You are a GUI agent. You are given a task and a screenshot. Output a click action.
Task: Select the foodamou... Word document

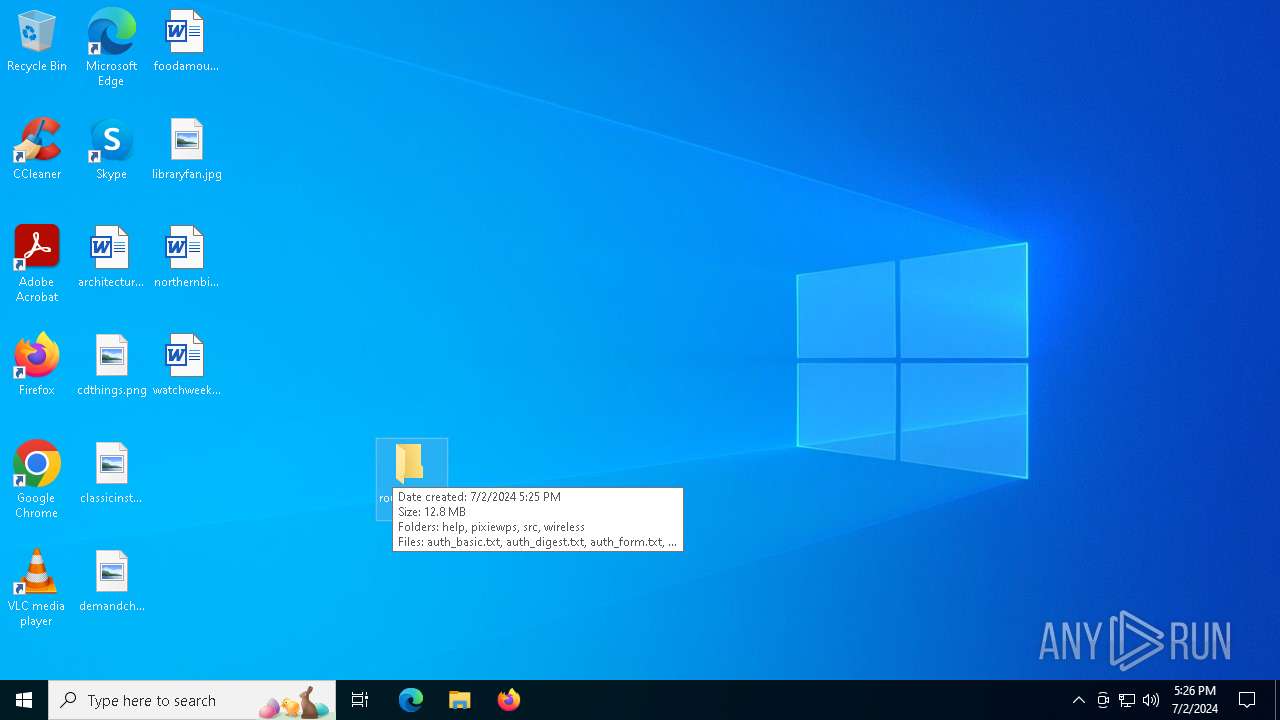(x=186, y=41)
